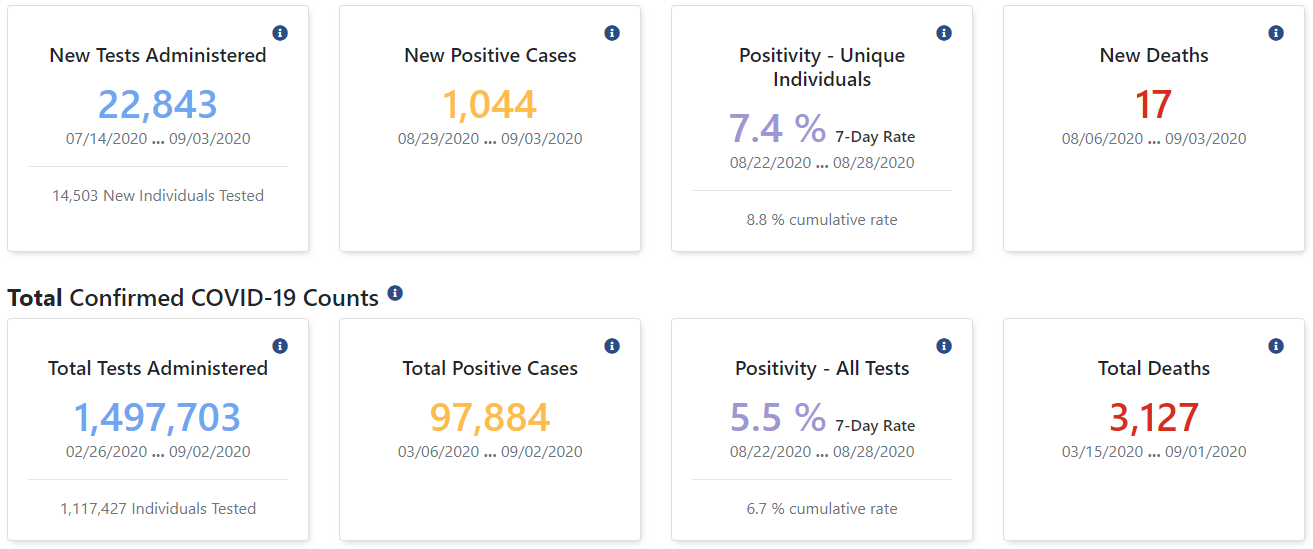Select the 1,497,703 total tests number

pyautogui.click(x=158, y=417)
